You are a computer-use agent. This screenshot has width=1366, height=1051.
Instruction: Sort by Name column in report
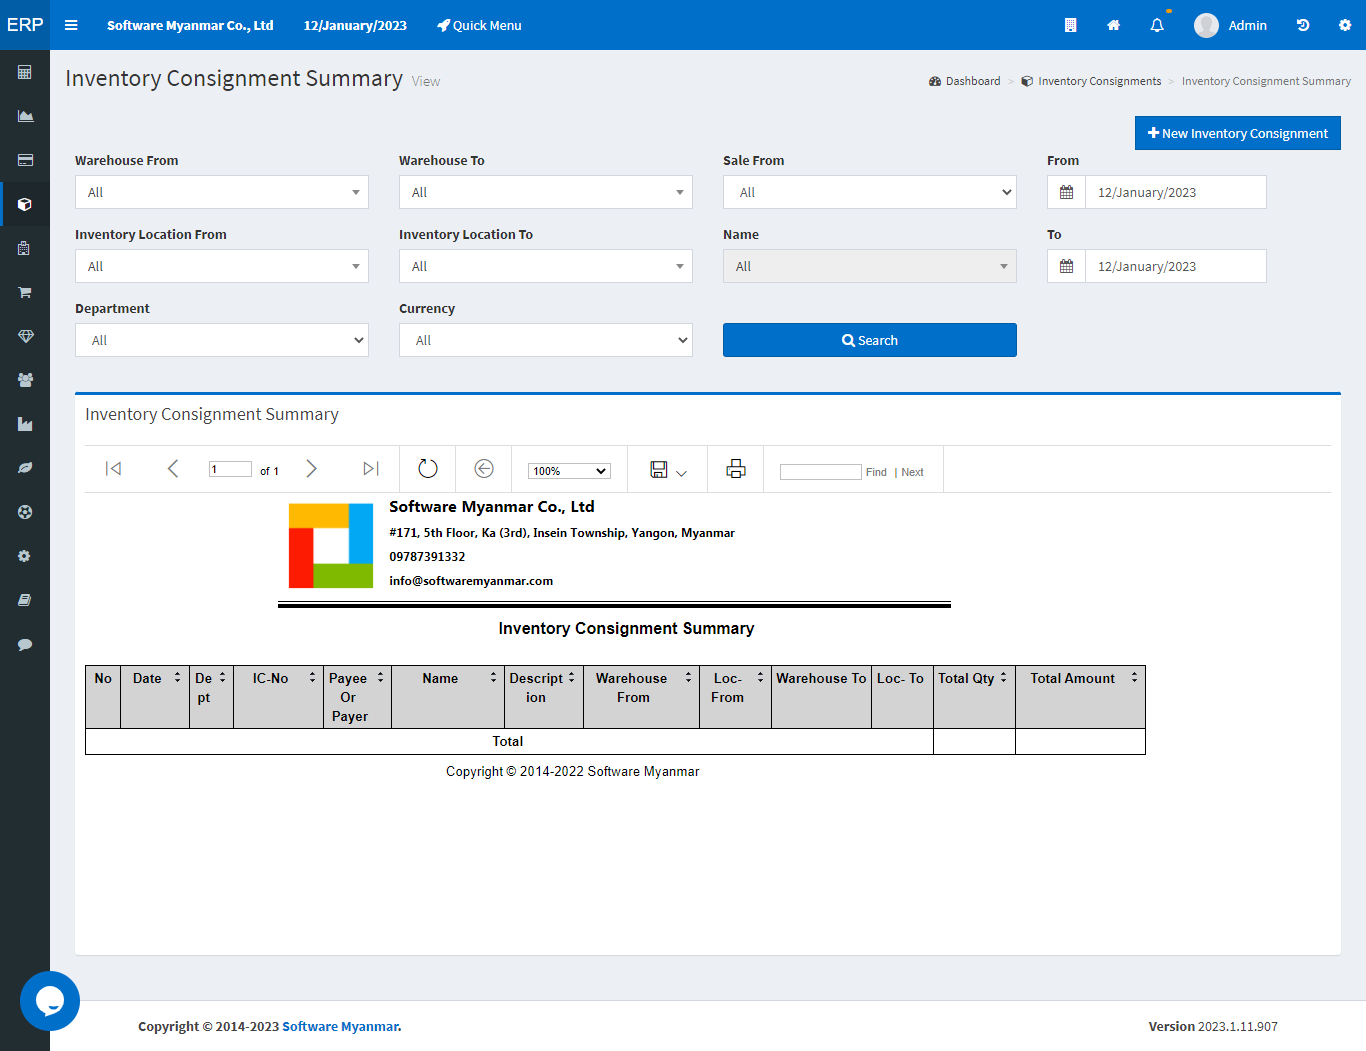494,678
